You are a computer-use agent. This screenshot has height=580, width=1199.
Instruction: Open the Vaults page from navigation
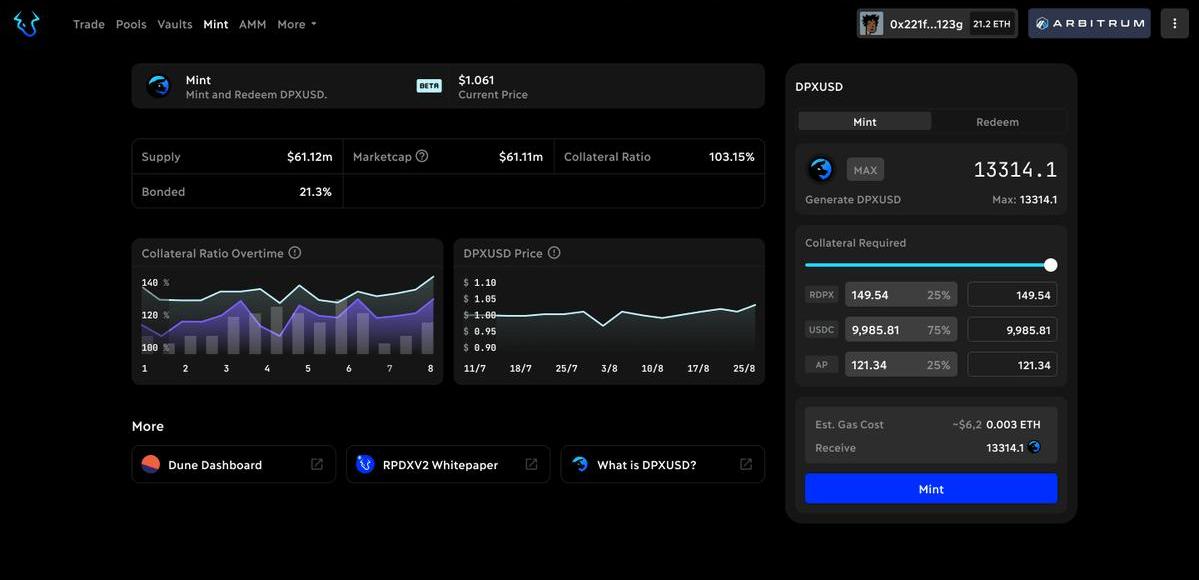[175, 24]
